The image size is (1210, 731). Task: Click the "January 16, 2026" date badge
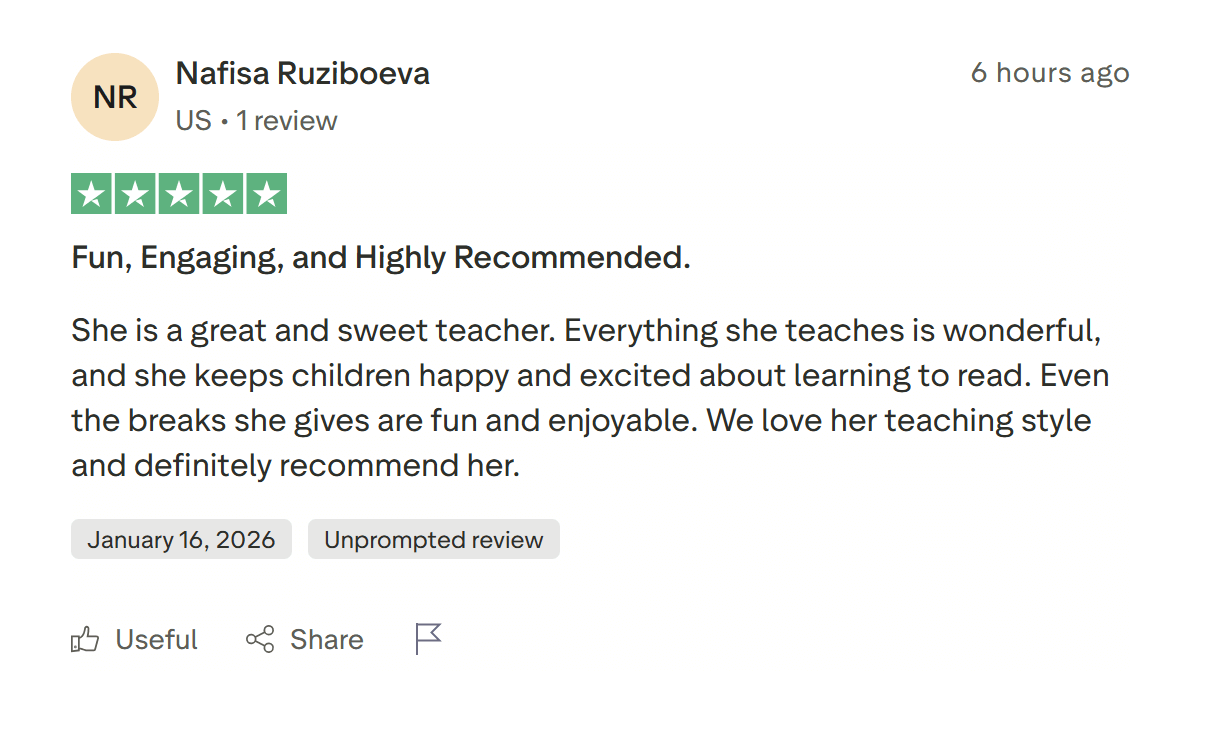pyautogui.click(x=181, y=540)
